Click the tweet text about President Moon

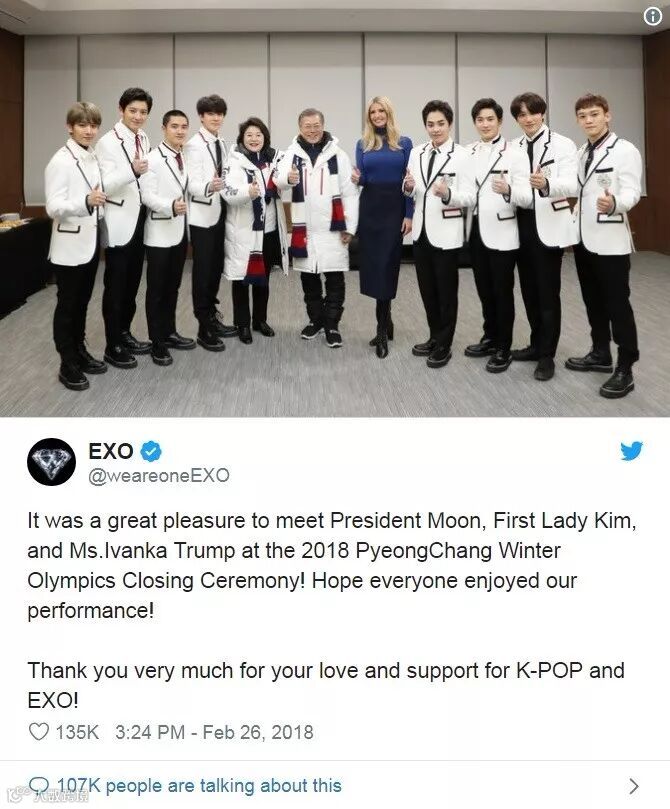pyautogui.click(x=332, y=565)
